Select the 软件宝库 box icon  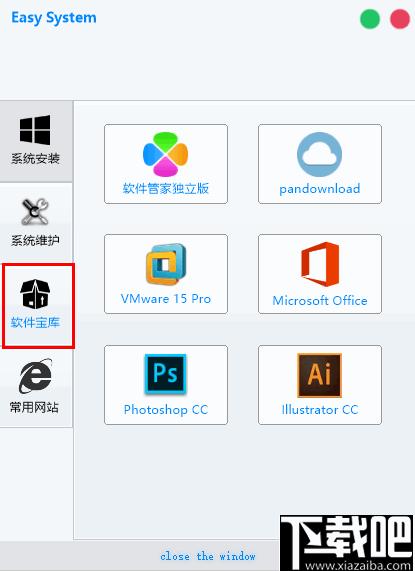(x=35, y=294)
